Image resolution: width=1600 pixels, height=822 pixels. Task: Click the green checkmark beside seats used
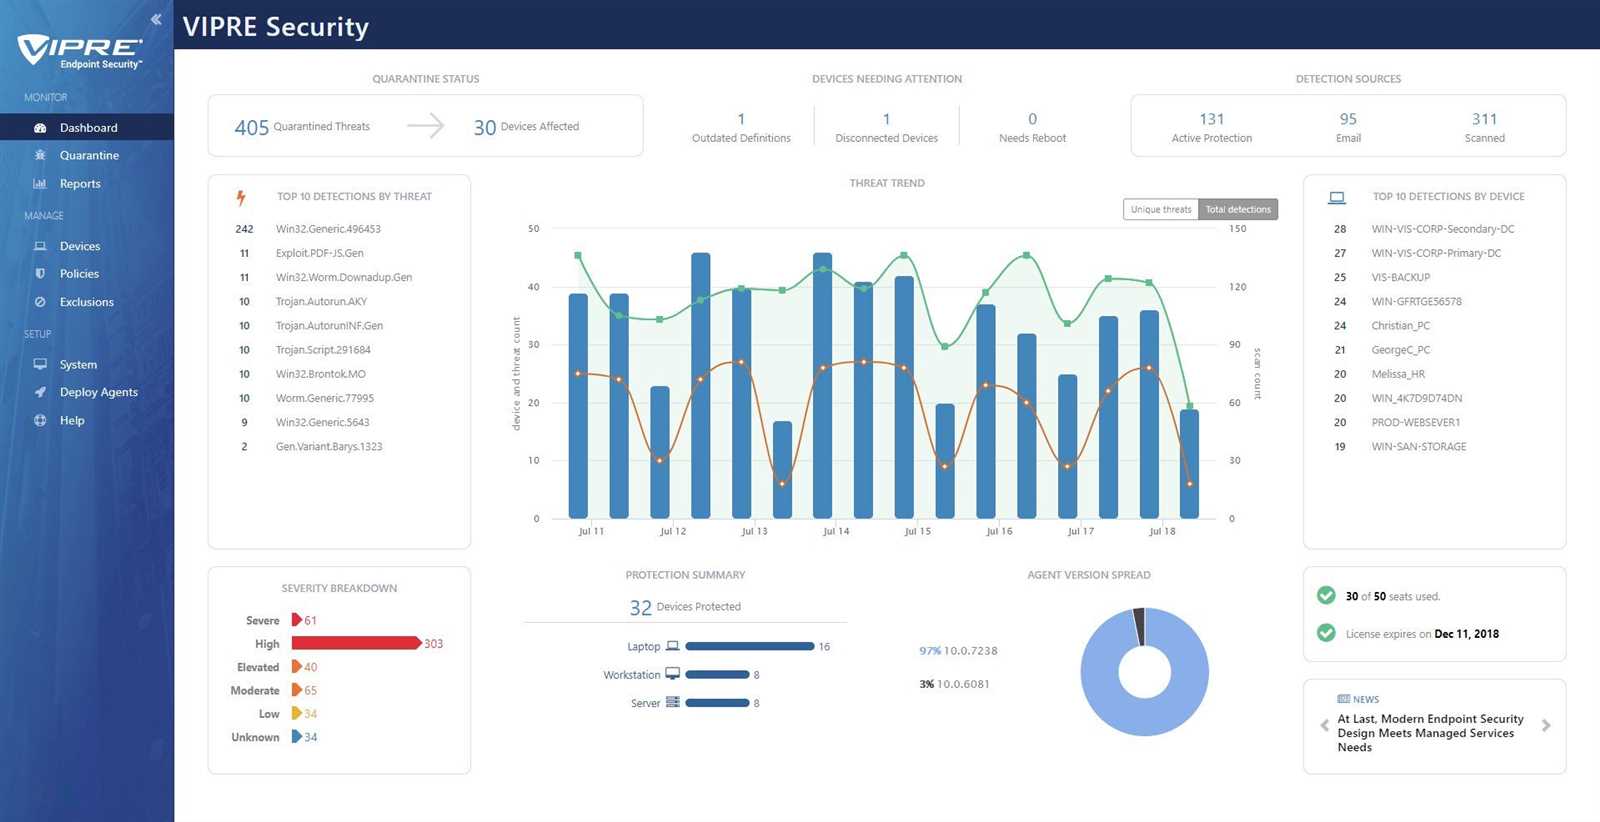click(x=1326, y=595)
